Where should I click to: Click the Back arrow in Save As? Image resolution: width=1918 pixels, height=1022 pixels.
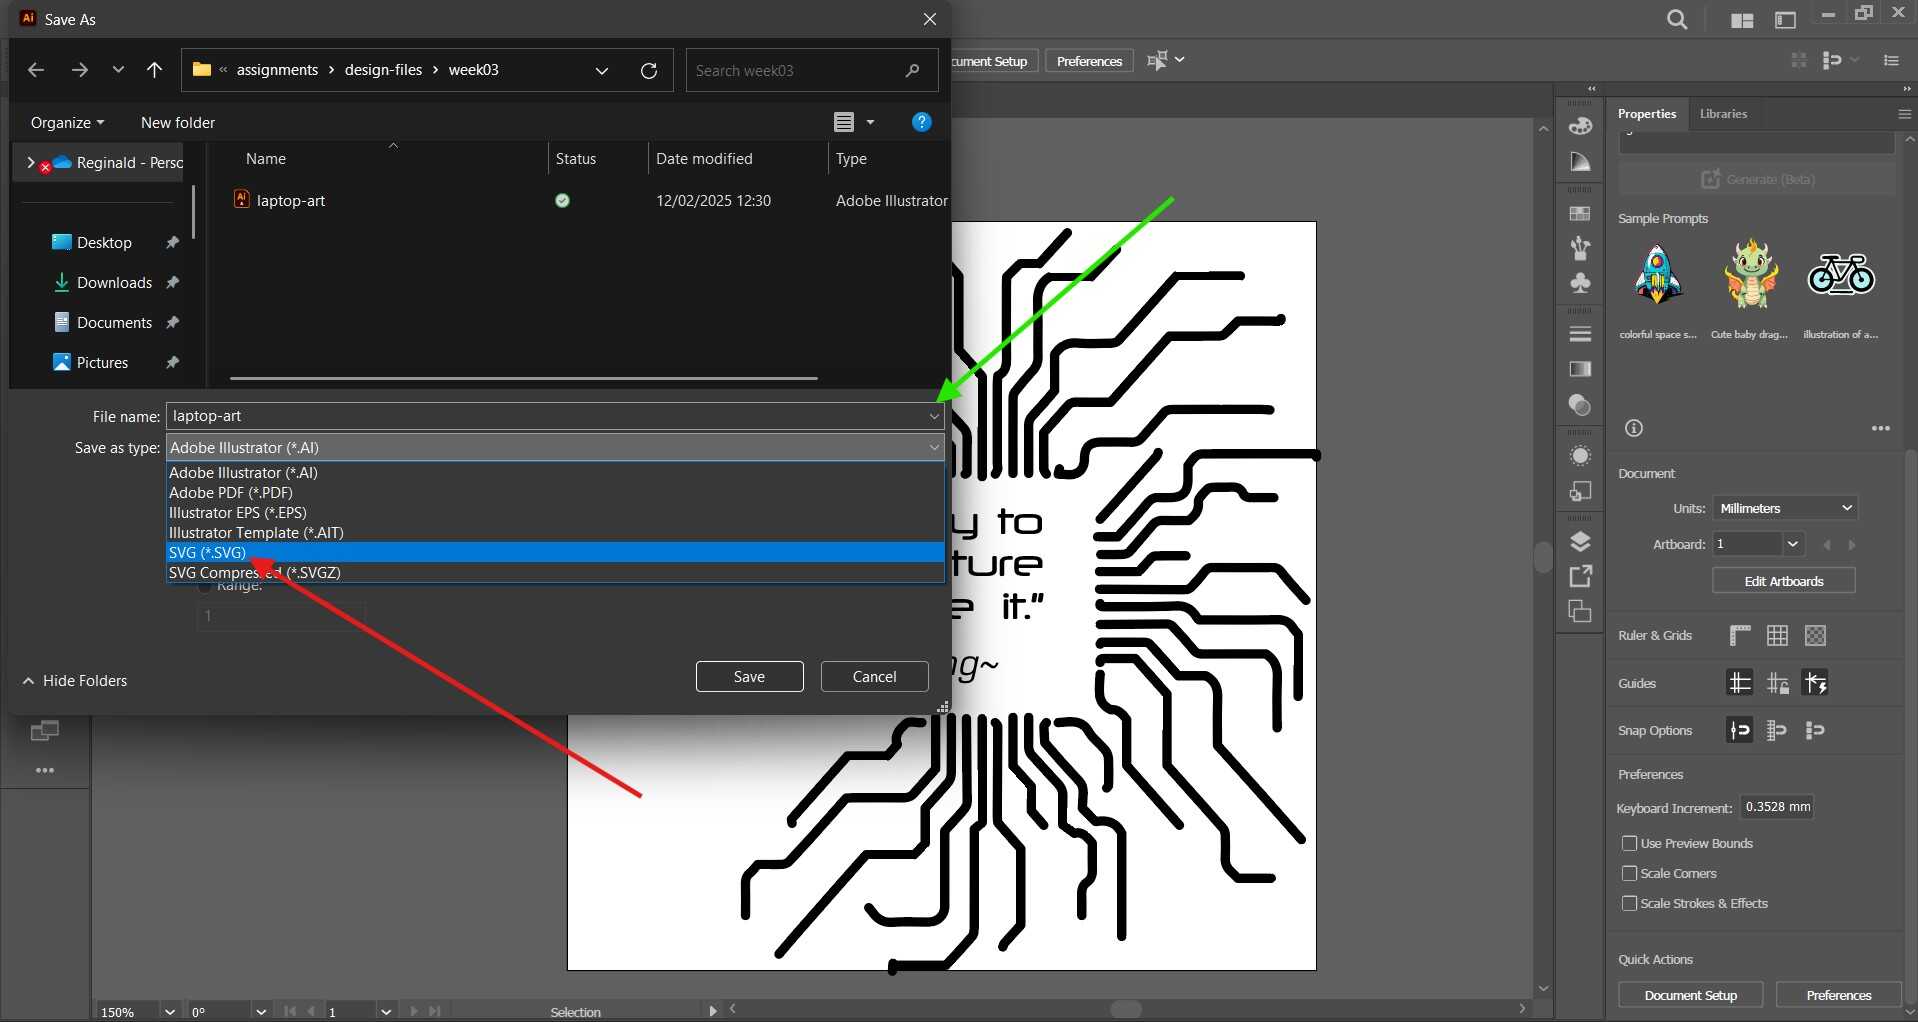pos(36,70)
